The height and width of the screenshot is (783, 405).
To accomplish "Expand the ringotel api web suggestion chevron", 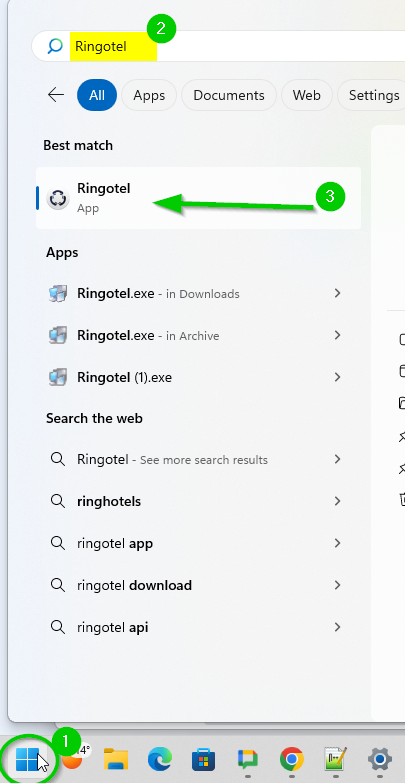I will pyautogui.click(x=338, y=627).
